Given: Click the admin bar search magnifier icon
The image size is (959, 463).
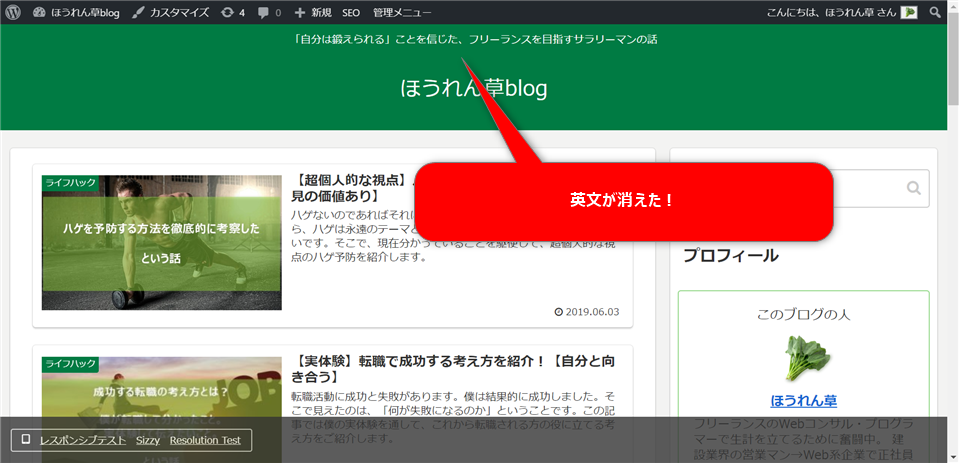Looking at the screenshot, I should click(x=935, y=12).
